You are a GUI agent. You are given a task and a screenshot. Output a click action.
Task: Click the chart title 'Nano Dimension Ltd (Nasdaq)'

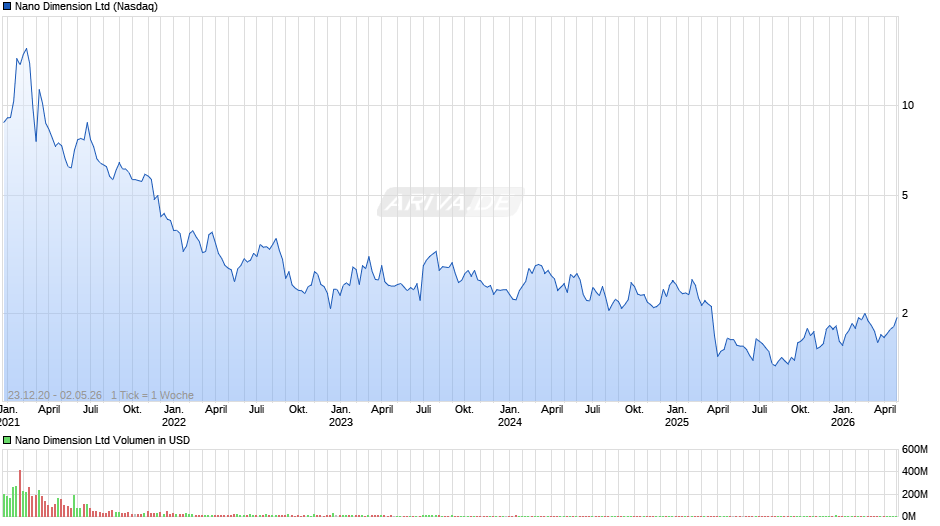86,7
